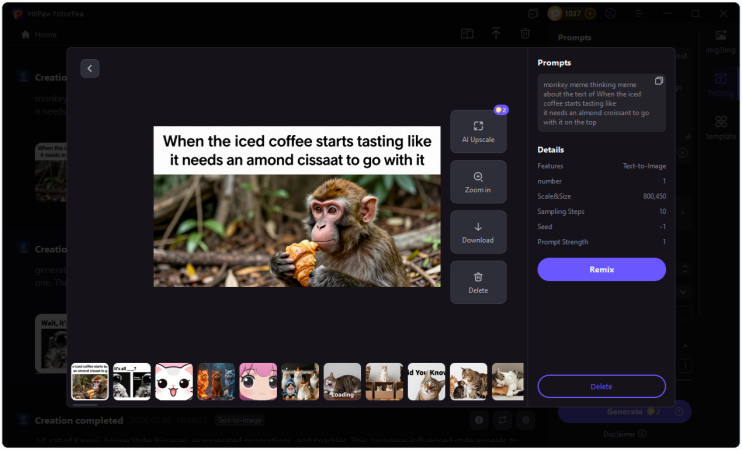Open the 'Did You Know' cat thumbnail

tap(426, 381)
